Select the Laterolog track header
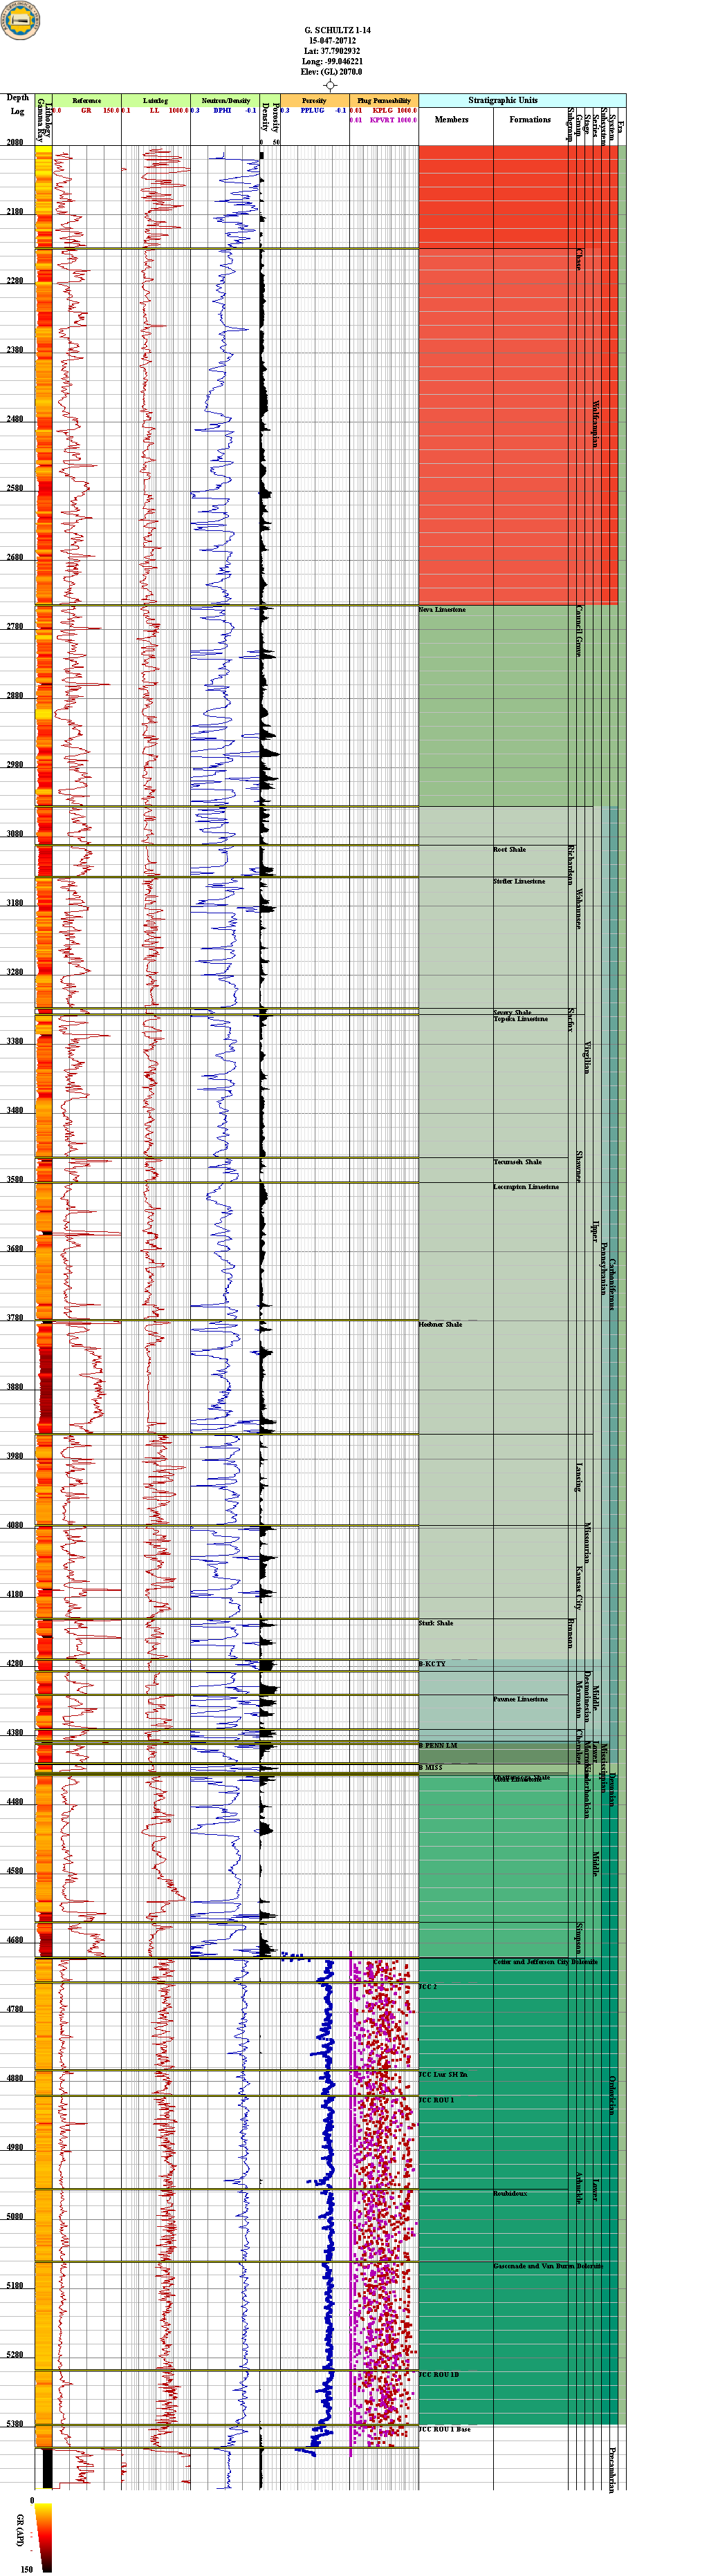The image size is (709, 2576). 155,101
